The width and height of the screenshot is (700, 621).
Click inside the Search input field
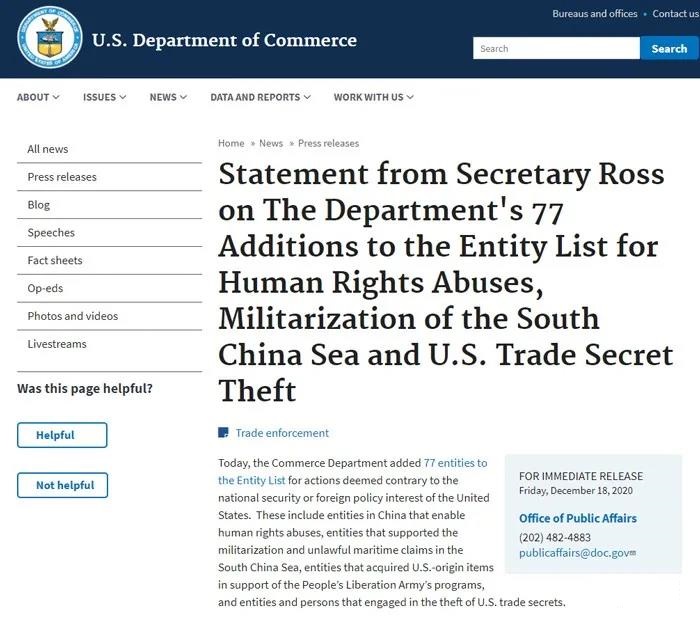556,48
